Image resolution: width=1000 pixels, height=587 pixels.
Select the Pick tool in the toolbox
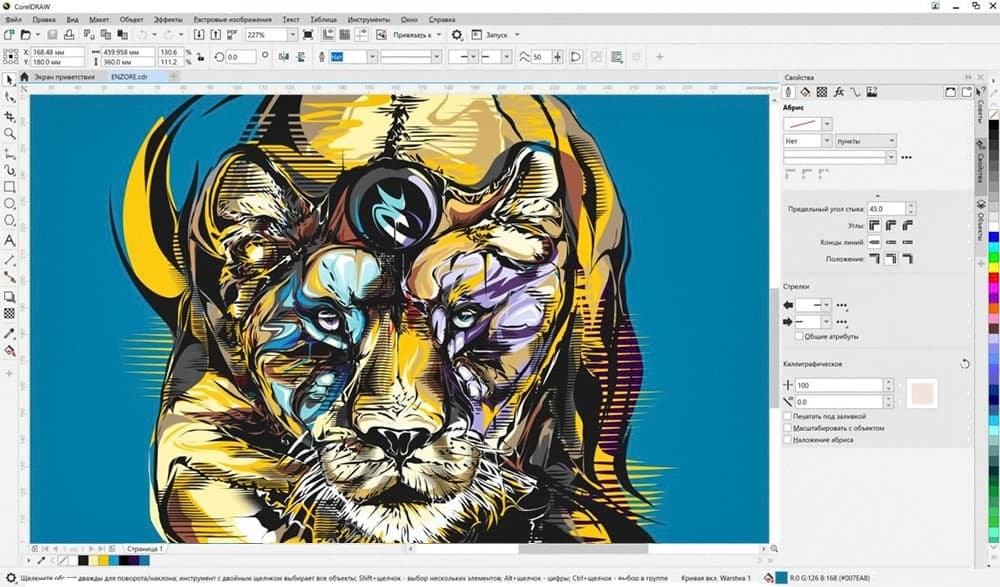[8, 78]
